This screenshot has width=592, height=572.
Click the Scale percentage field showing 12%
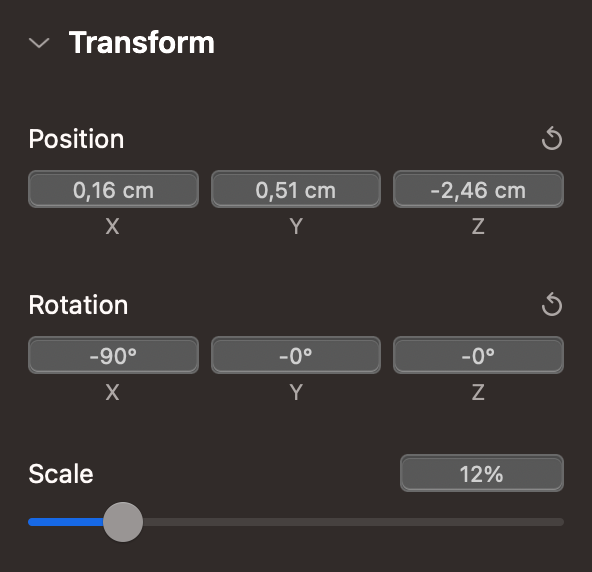(482, 473)
